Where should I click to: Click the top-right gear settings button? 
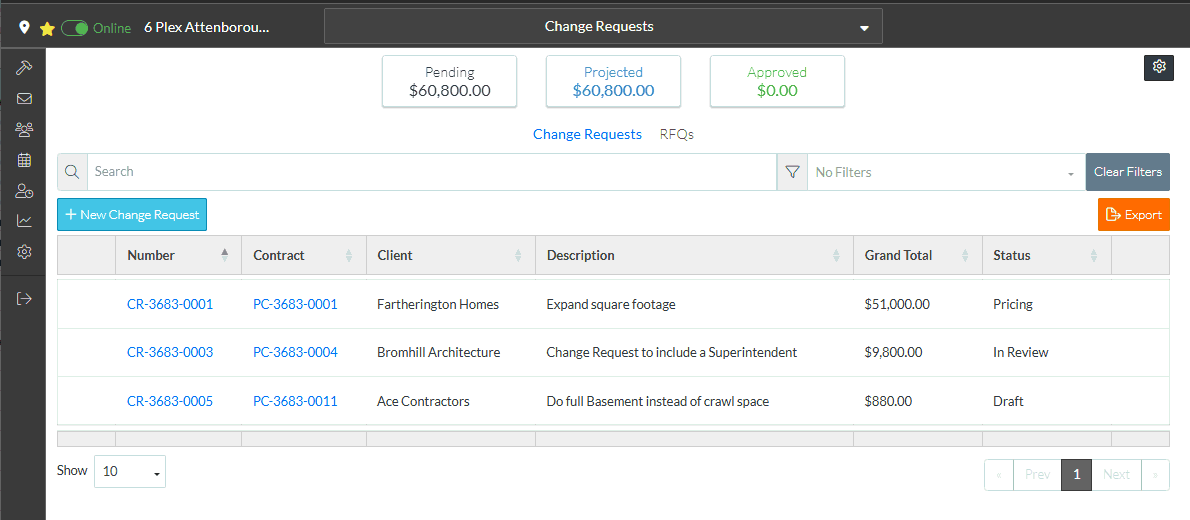(1159, 67)
